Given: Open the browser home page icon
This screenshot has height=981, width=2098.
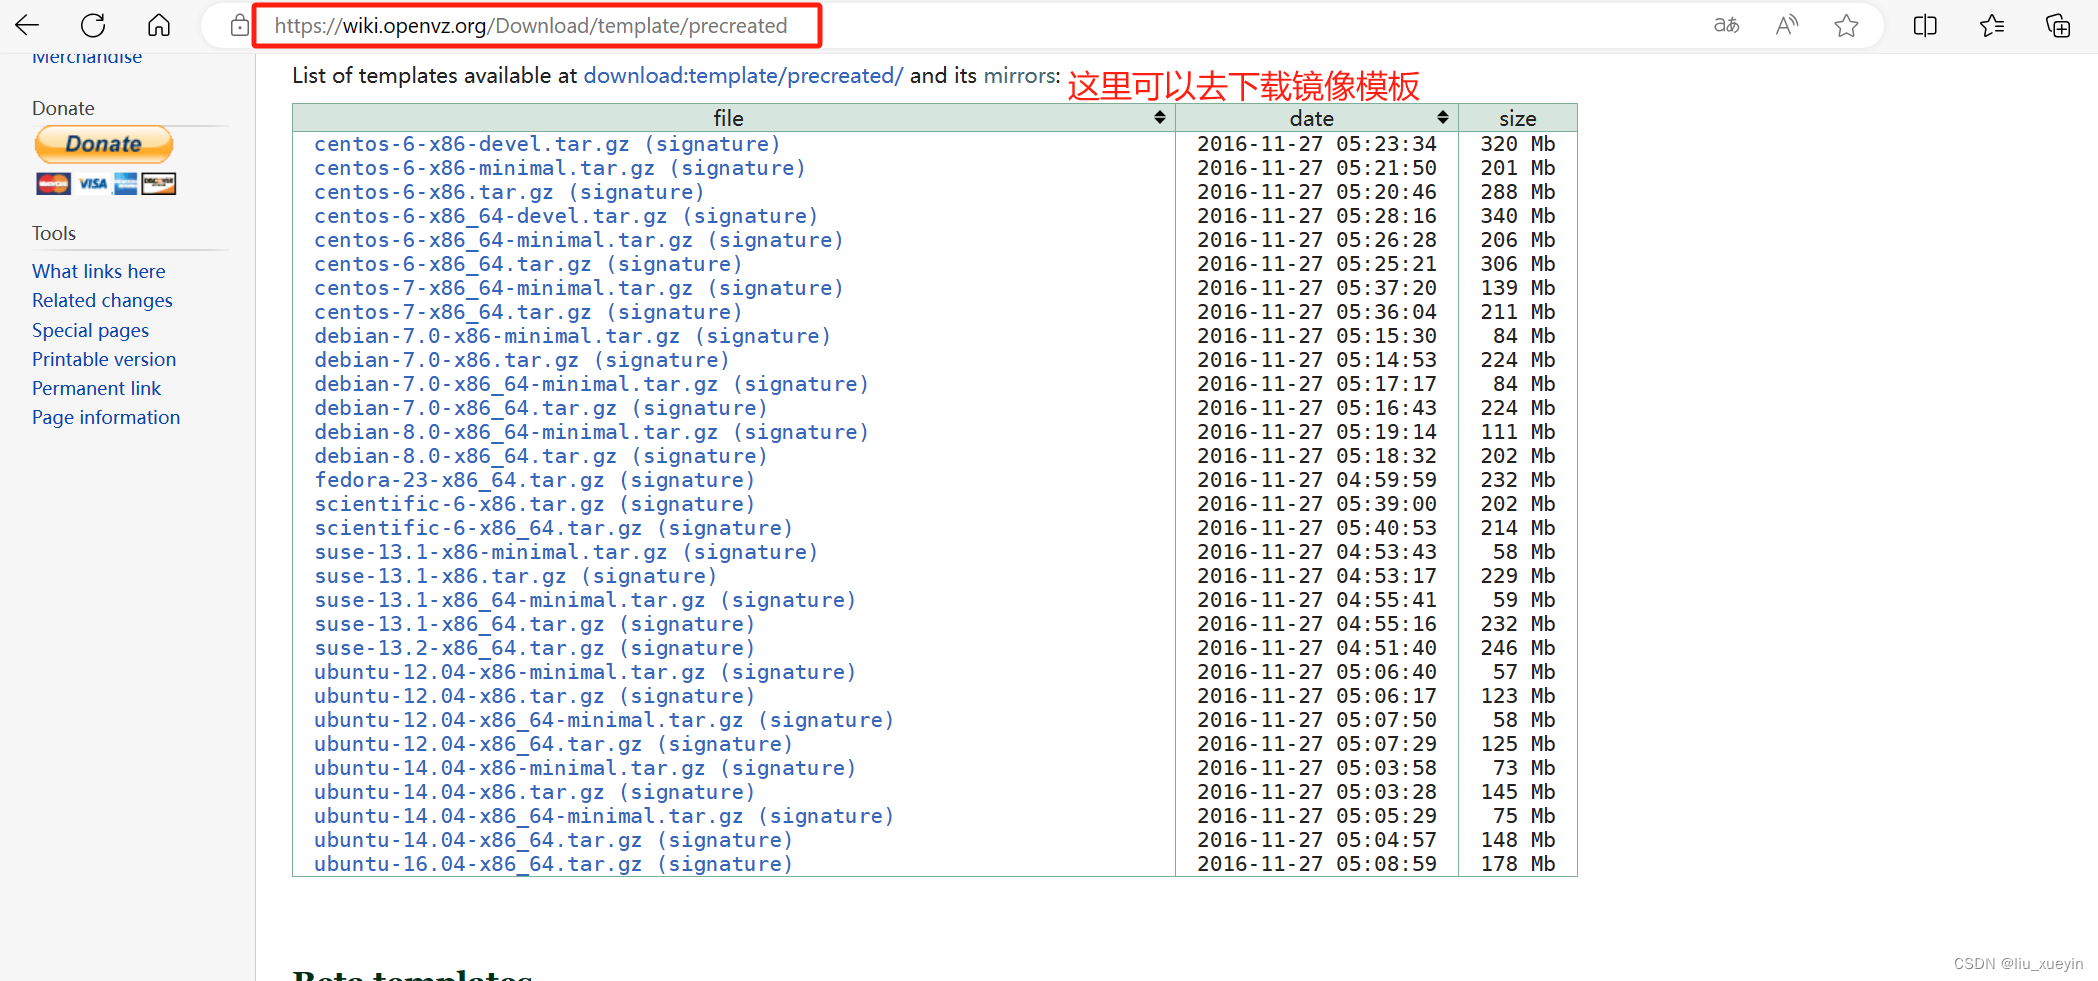Looking at the screenshot, I should coord(159,25).
